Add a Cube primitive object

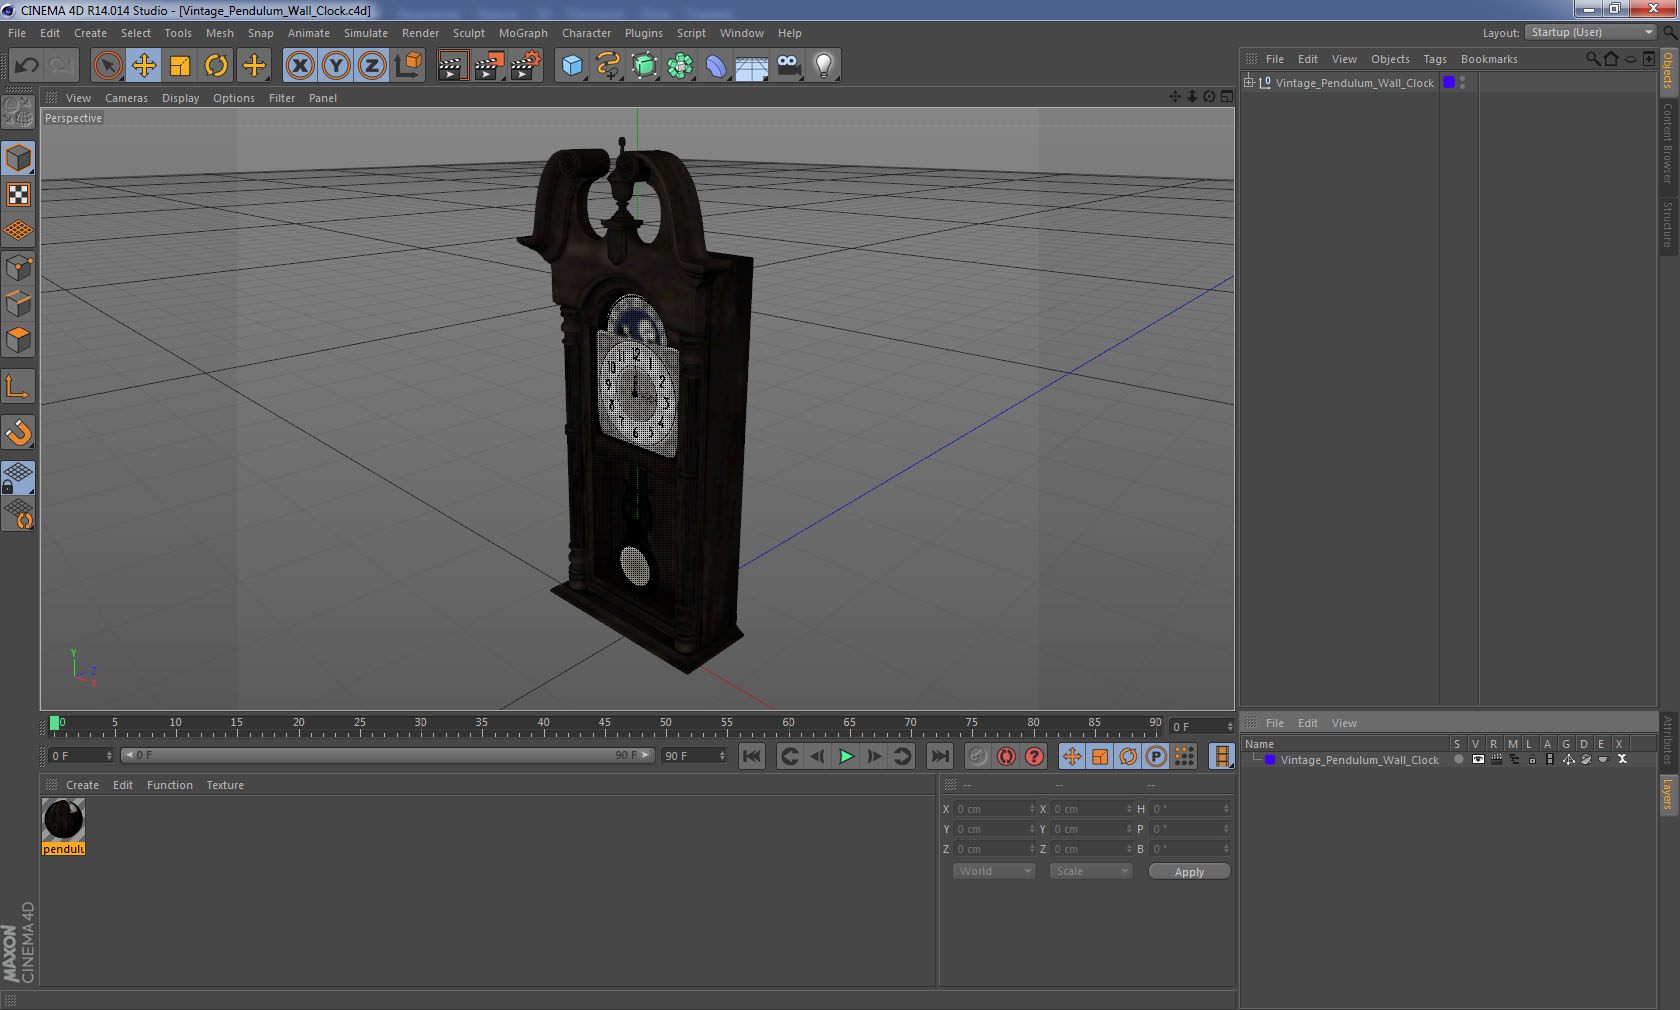pos(572,66)
